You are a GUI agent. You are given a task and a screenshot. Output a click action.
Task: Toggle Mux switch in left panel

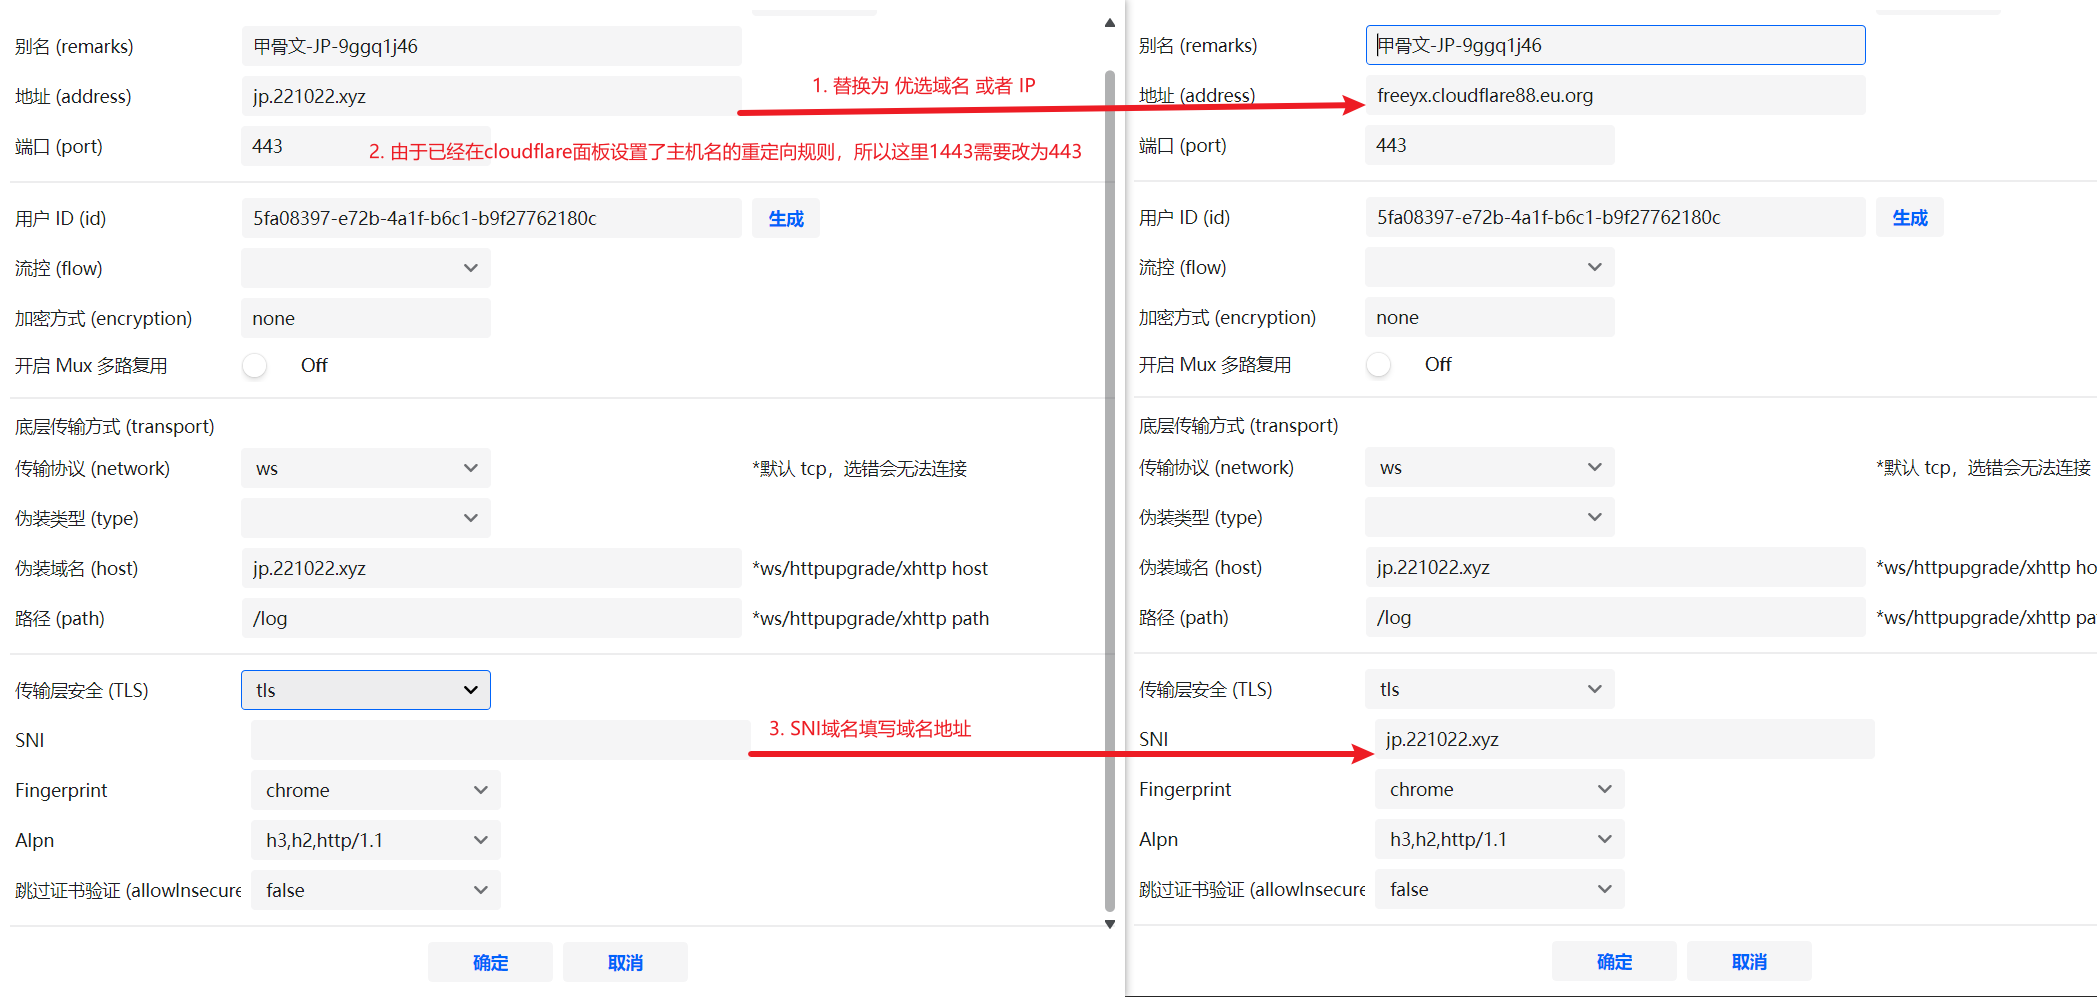256,366
